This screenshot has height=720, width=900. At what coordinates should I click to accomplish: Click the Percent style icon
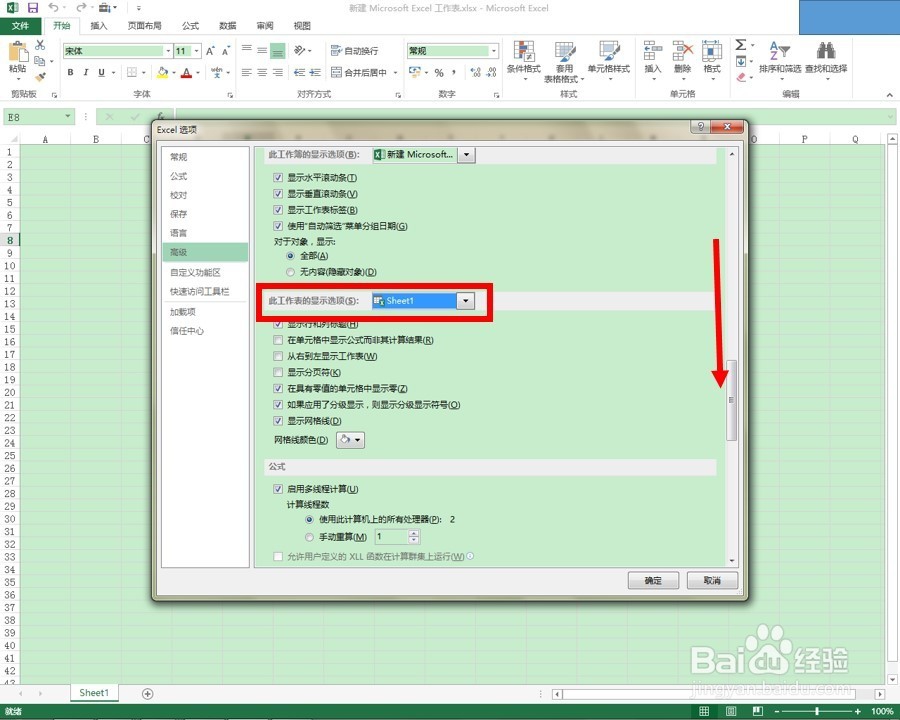[439, 72]
